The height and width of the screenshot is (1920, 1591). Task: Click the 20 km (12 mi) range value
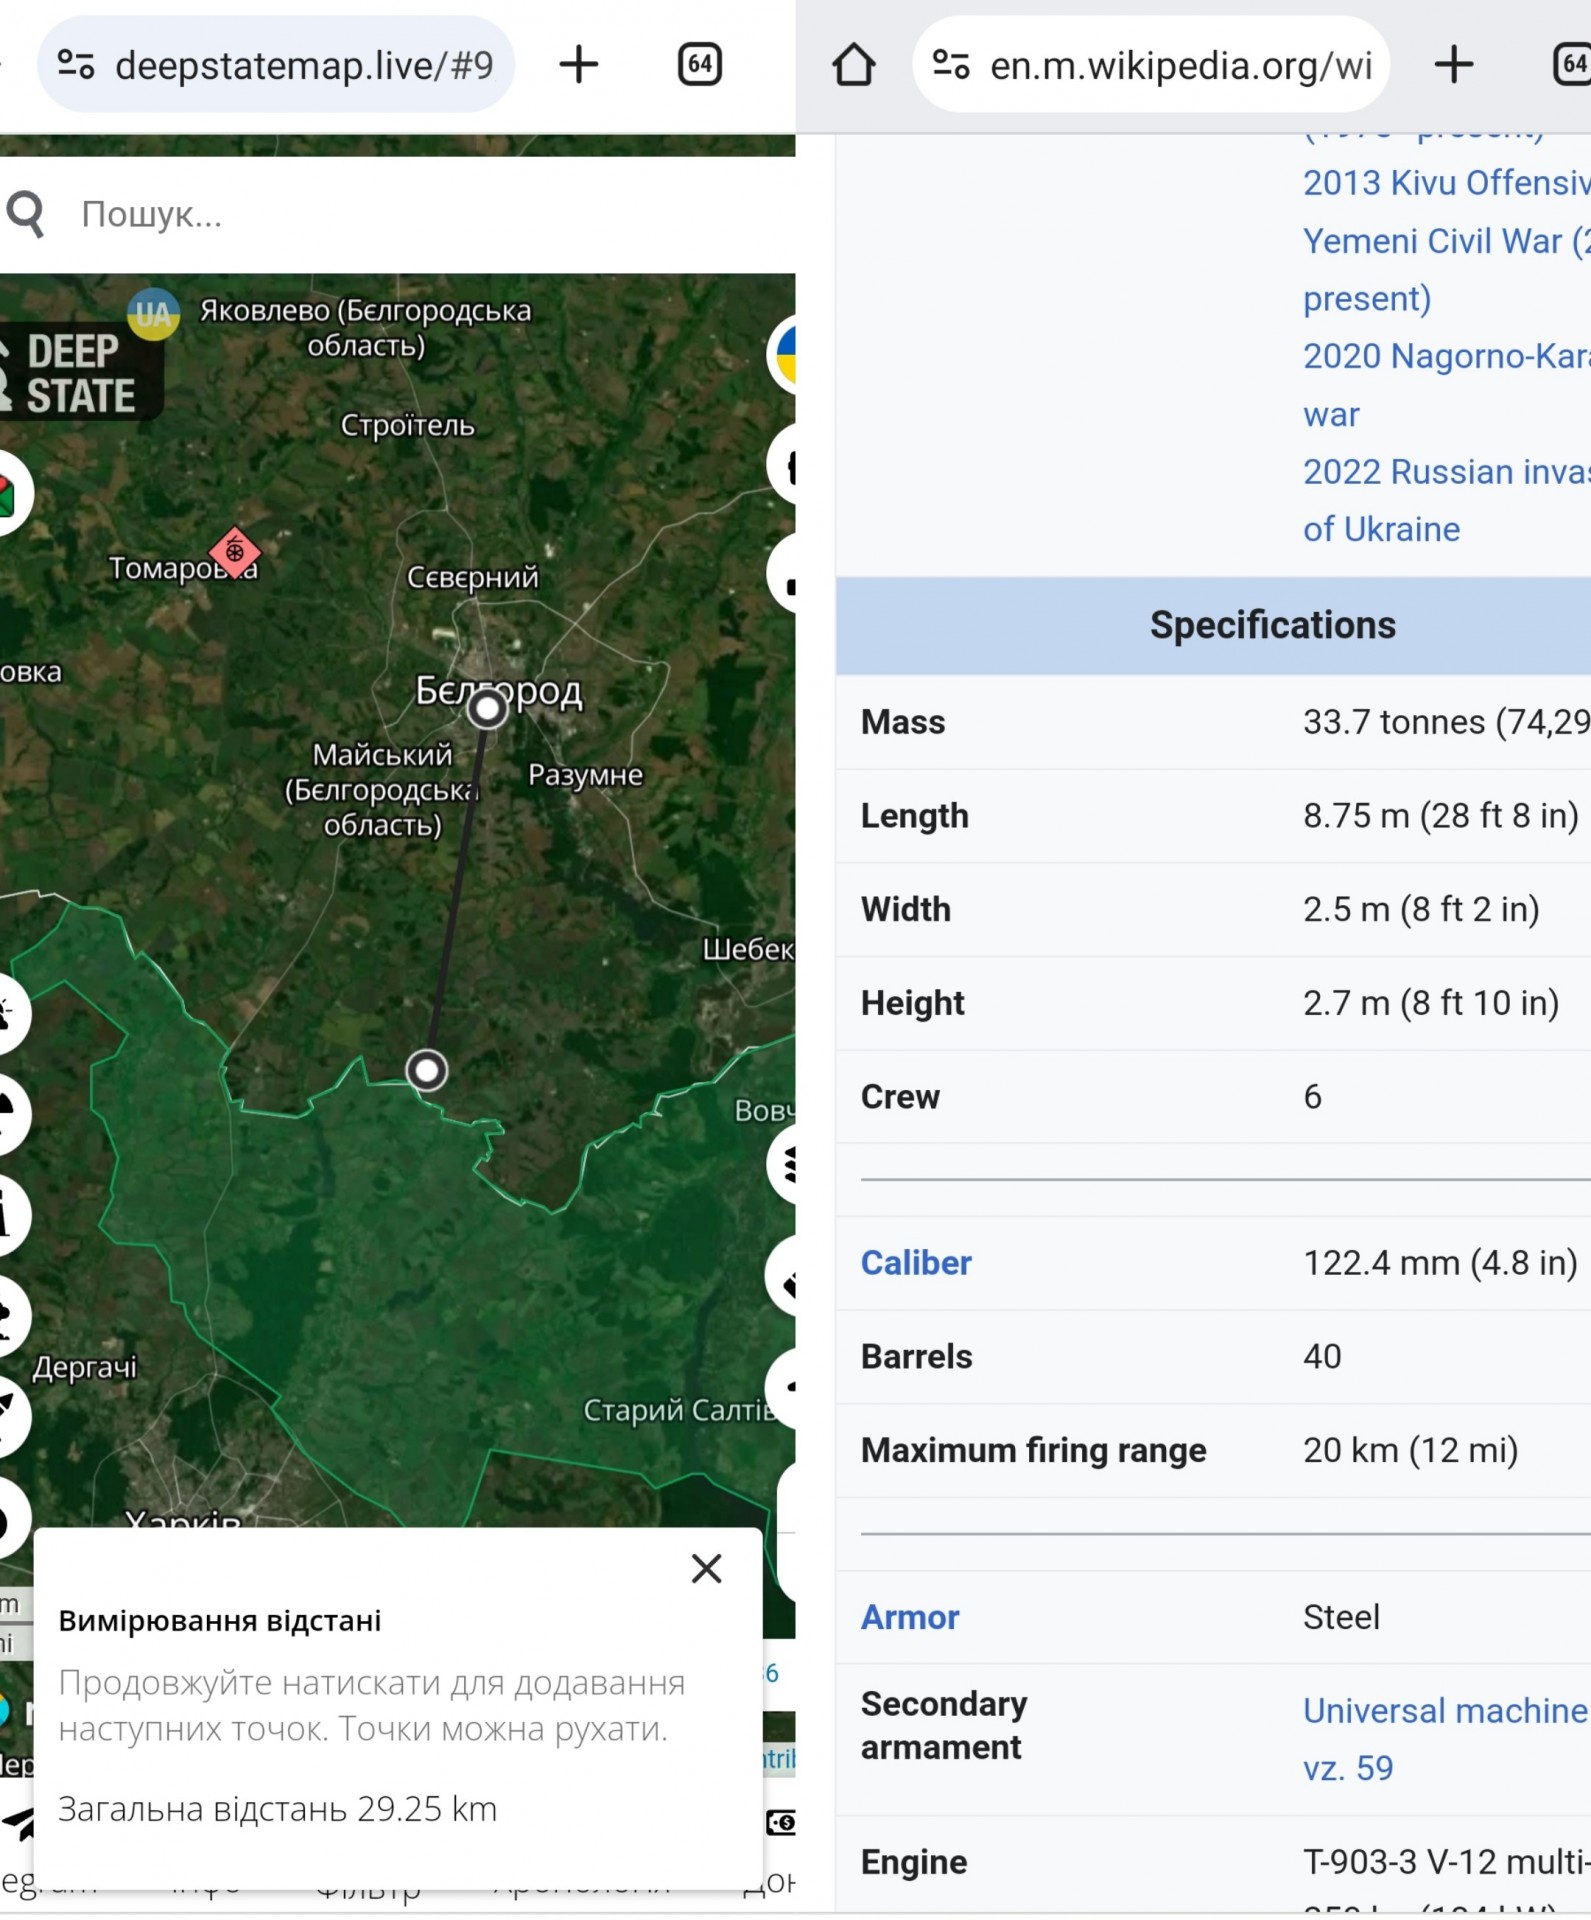(1410, 1450)
